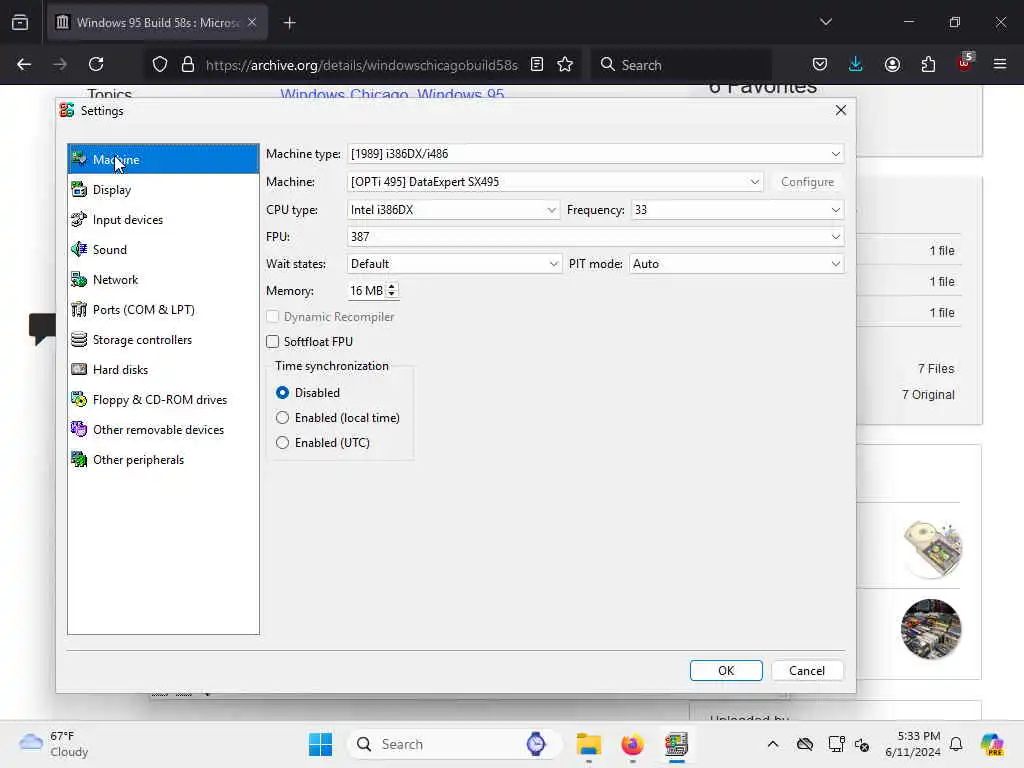This screenshot has width=1024, height=768.
Task: Click the Firefox Search box
Action: point(682,65)
